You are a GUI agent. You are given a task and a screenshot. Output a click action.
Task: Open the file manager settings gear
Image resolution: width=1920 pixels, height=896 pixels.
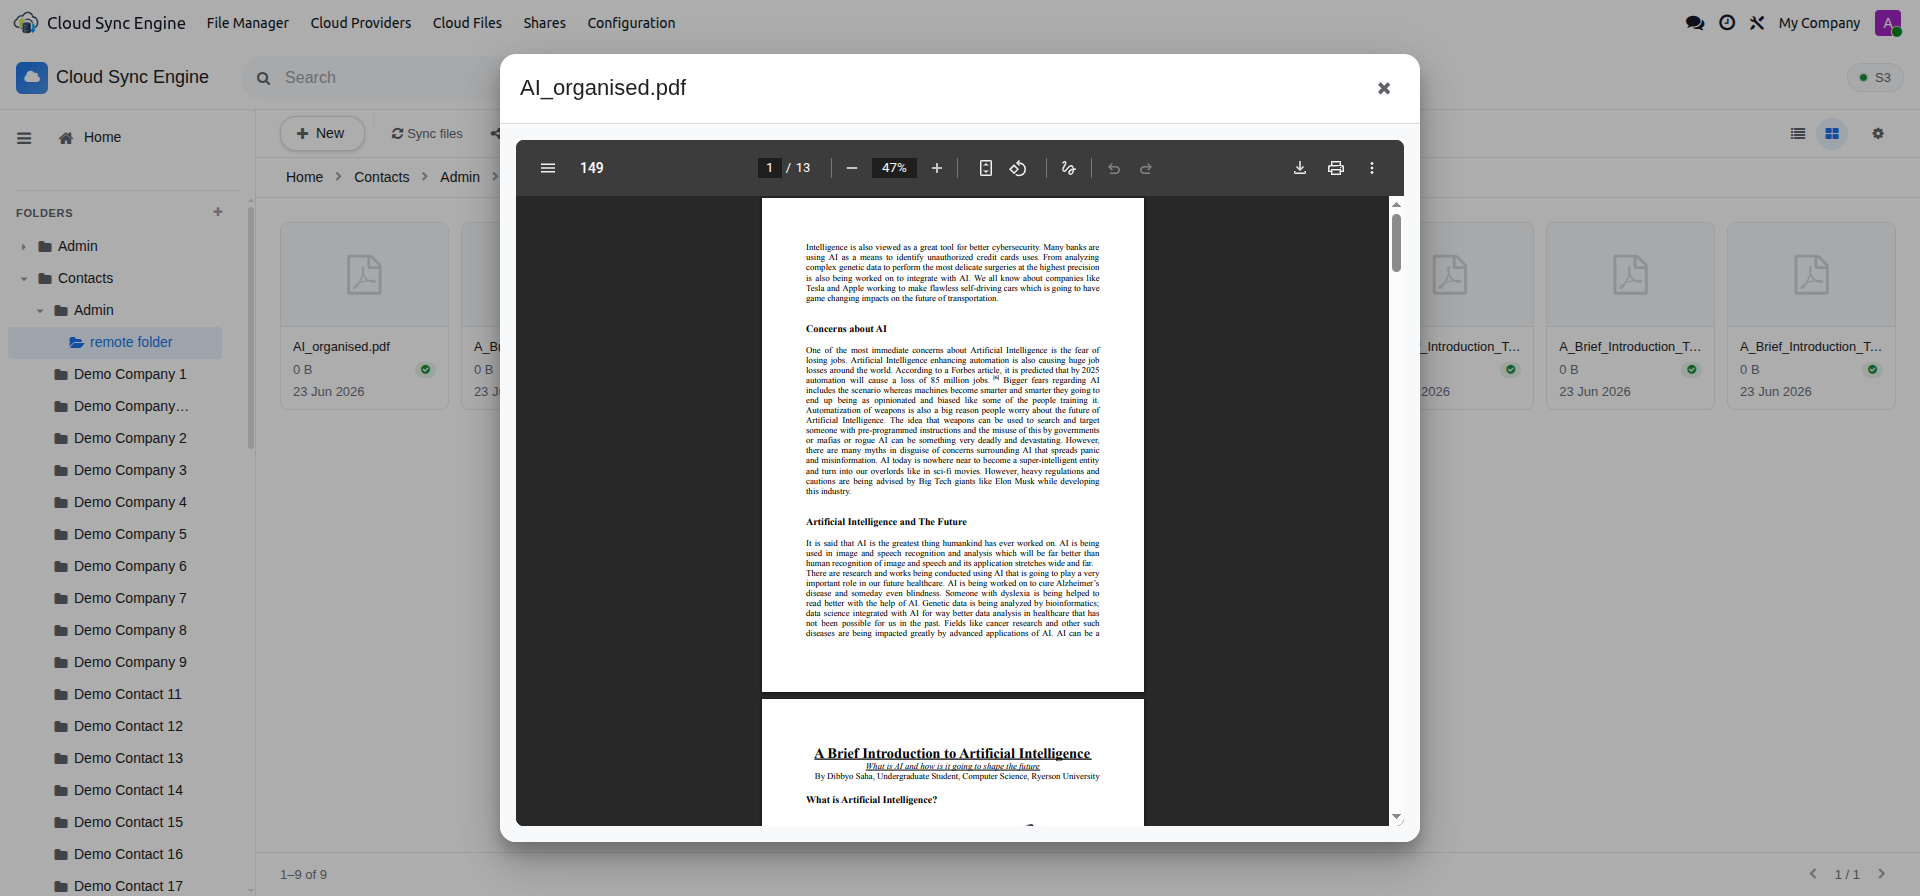[1878, 133]
